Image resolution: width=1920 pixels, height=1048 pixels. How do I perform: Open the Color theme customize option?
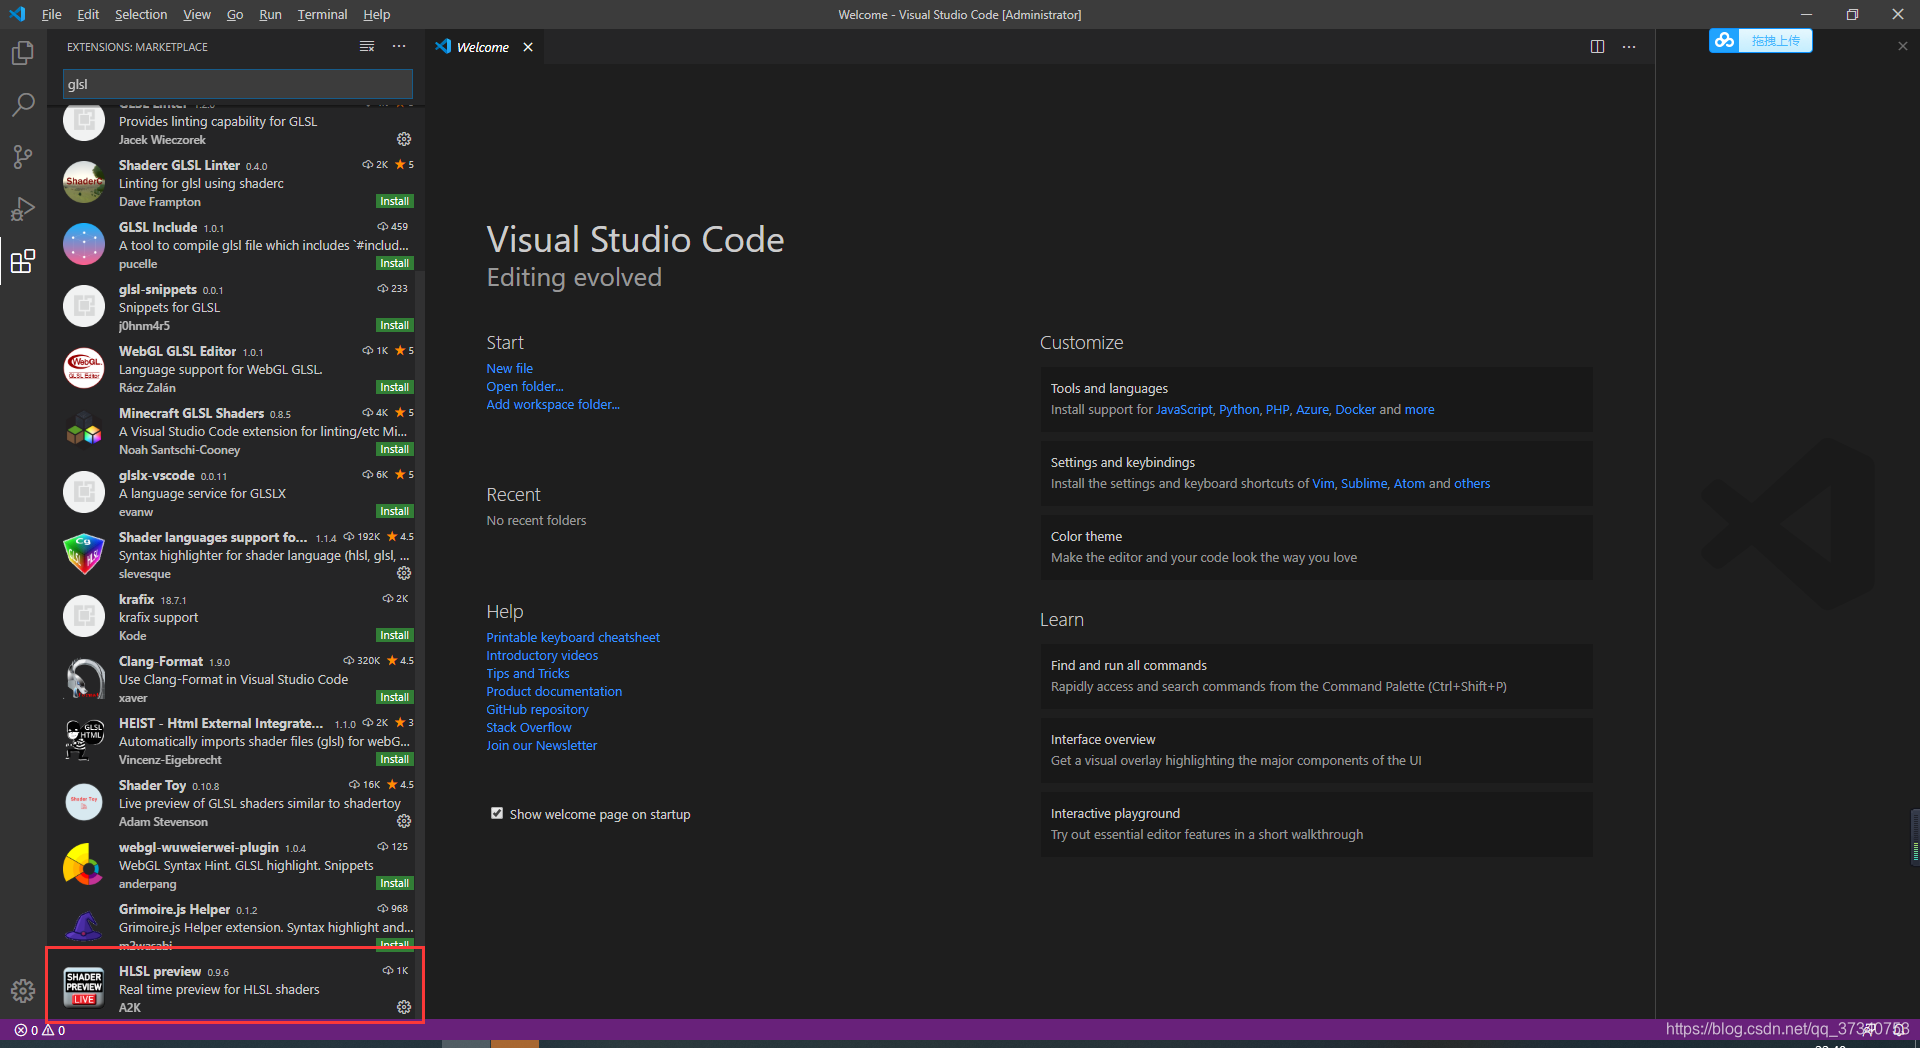pos(1316,547)
